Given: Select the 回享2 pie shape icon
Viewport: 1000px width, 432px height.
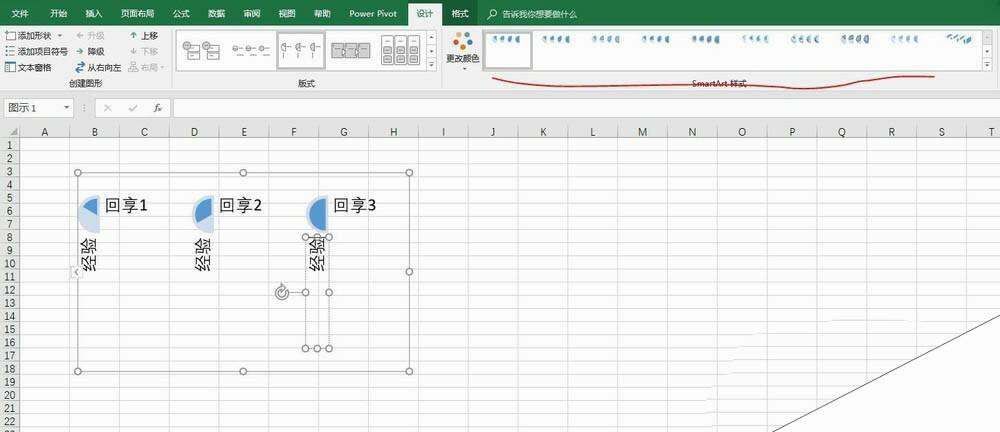Looking at the screenshot, I should (203, 210).
